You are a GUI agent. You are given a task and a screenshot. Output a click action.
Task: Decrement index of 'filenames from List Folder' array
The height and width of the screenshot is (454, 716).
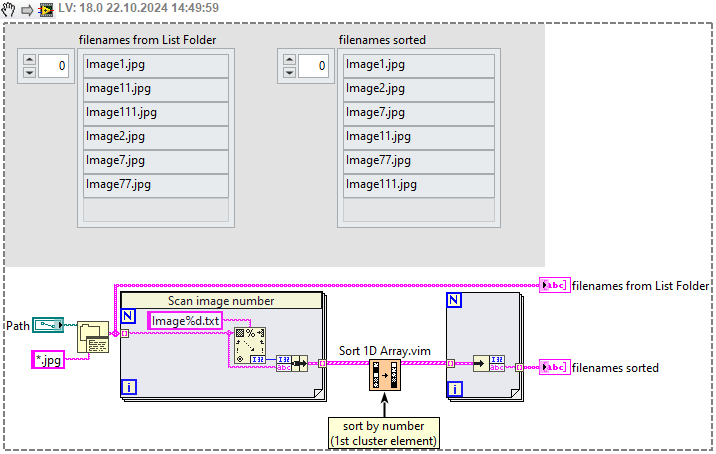click(29, 72)
